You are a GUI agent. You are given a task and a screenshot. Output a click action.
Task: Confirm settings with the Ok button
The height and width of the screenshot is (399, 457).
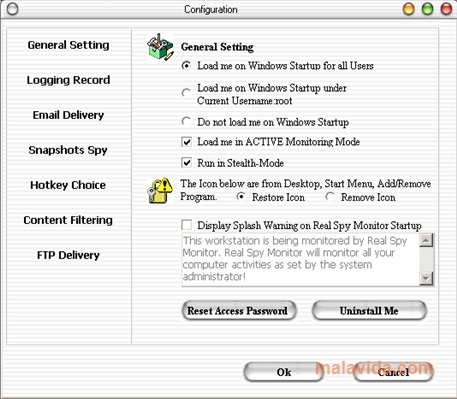point(284,372)
